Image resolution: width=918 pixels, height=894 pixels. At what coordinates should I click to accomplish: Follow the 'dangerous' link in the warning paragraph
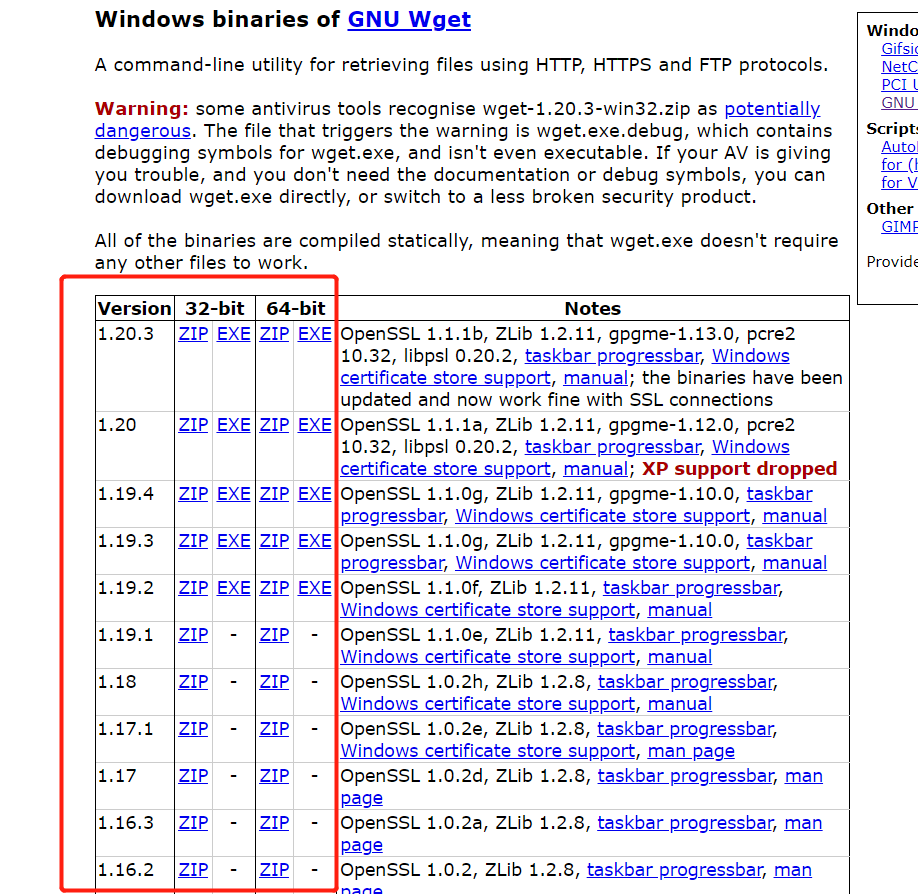click(x=143, y=131)
